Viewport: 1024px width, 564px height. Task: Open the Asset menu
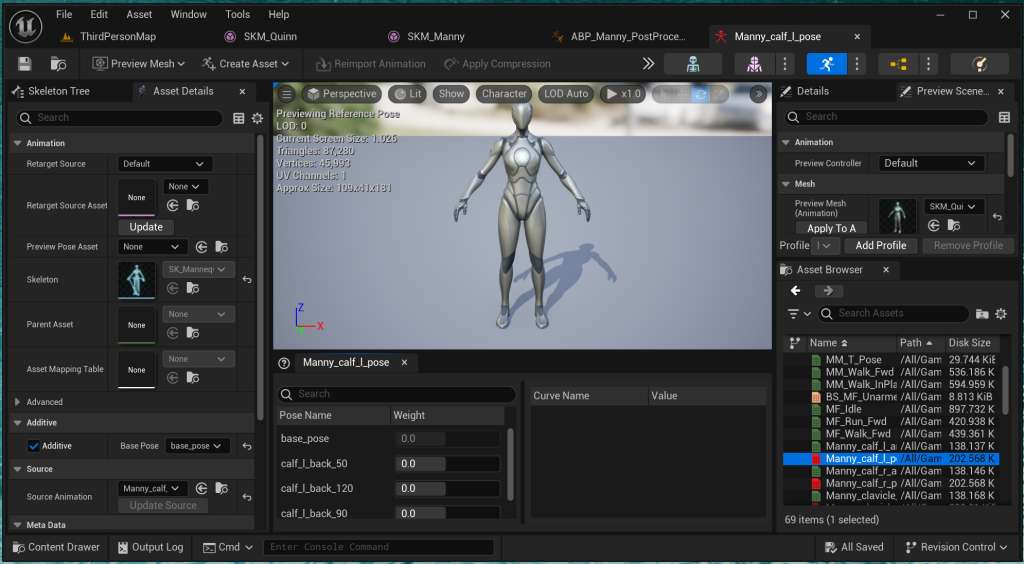[x=139, y=14]
